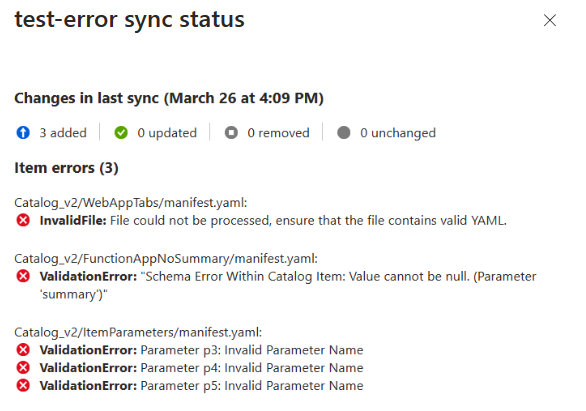This screenshot has height=411, width=586.
Task: Click the gray square removed icon
Action: [x=231, y=133]
